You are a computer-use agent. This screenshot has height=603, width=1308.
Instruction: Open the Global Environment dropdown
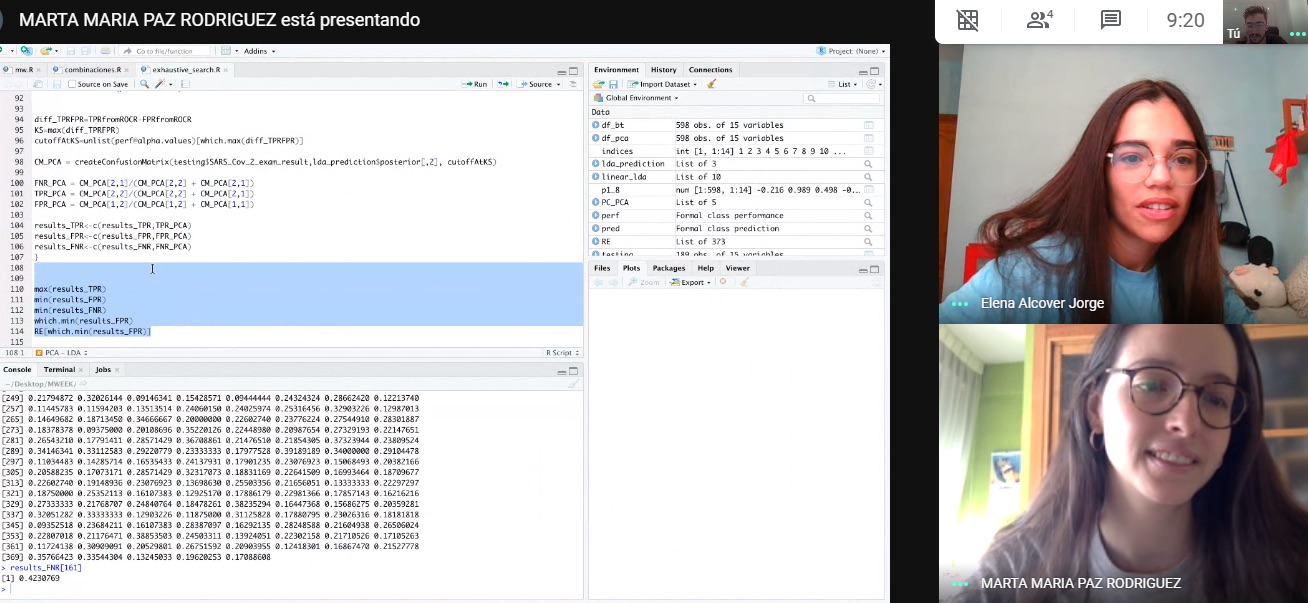coord(637,98)
